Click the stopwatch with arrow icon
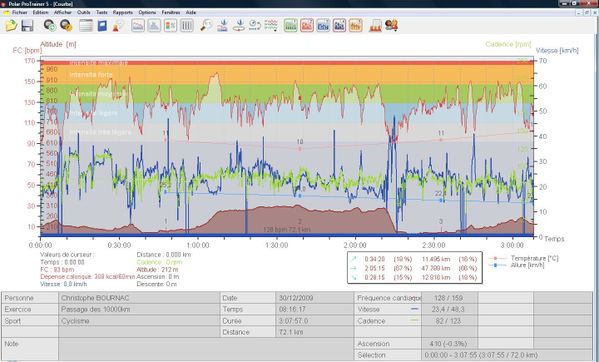This screenshot has width=599, height=362. pyautogui.click(x=255, y=26)
